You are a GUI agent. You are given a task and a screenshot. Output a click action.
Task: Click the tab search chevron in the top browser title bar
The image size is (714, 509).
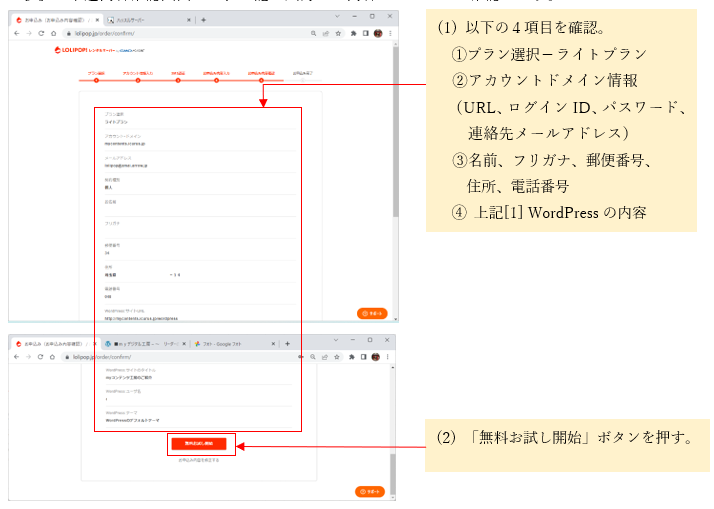pyautogui.click(x=337, y=18)
